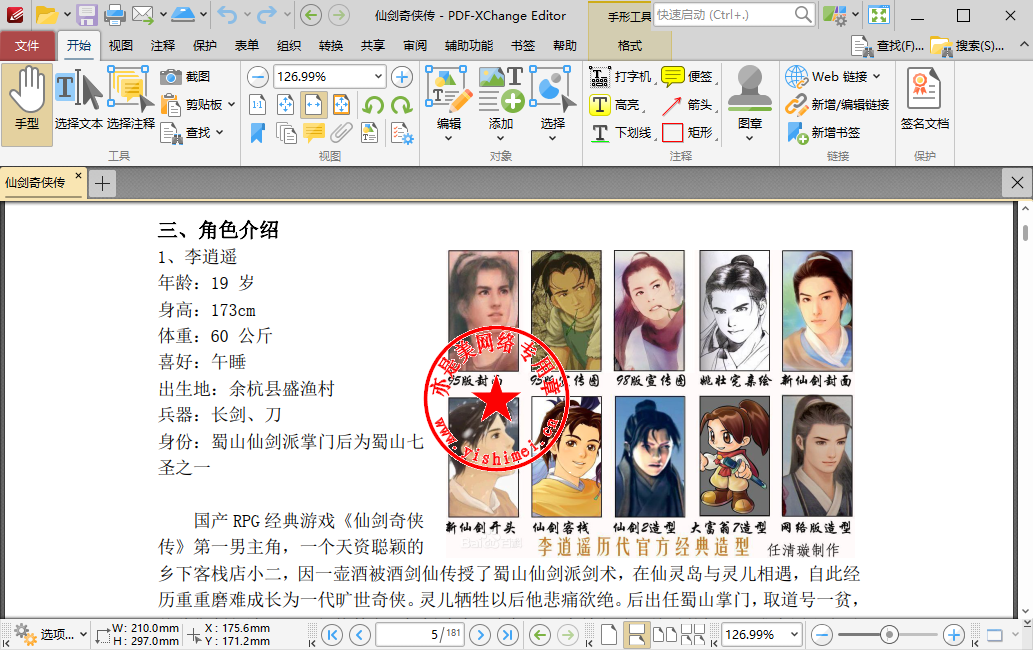The height and width of the screenshot is (650, 1033).
Task: Click the Print icon in quick access toolbar
Action: (x=115, y=14)
